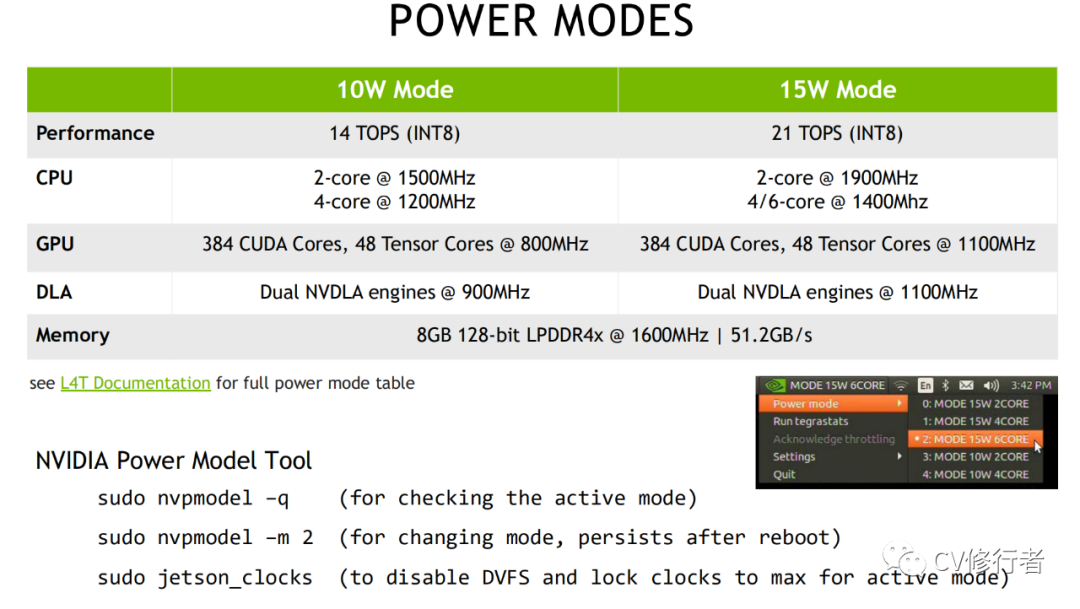The width and height of the screenshot is (1080, 609).
Task: Click the GPU row label
Action: tap(54, 244)
